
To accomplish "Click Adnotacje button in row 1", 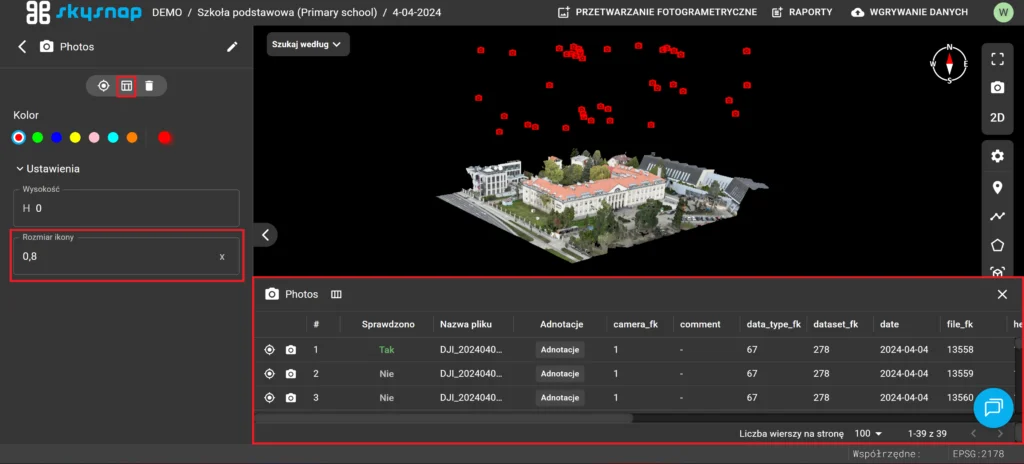I will point(560,350).
